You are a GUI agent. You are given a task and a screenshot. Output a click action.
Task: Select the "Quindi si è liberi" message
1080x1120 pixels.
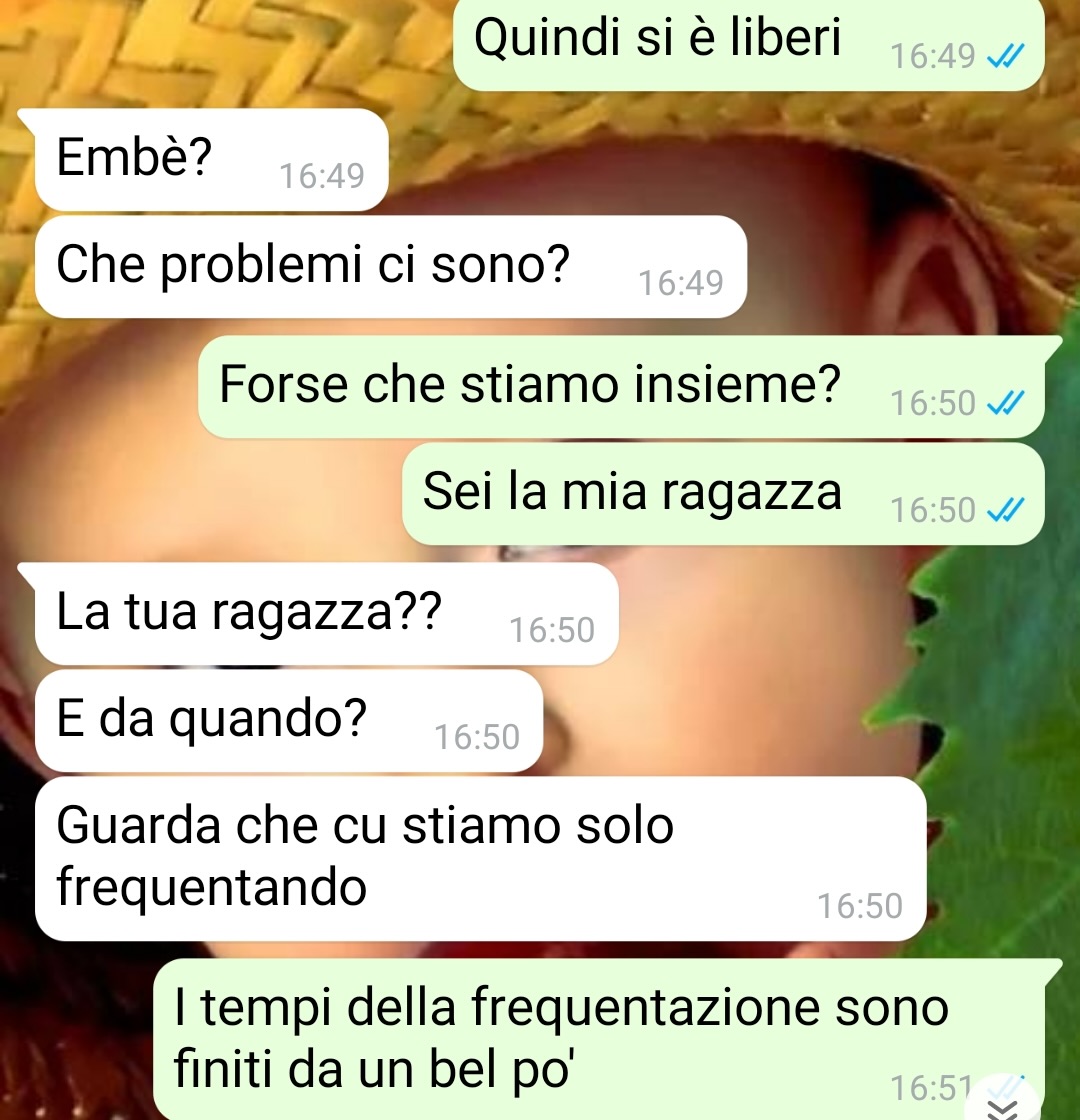749,44
